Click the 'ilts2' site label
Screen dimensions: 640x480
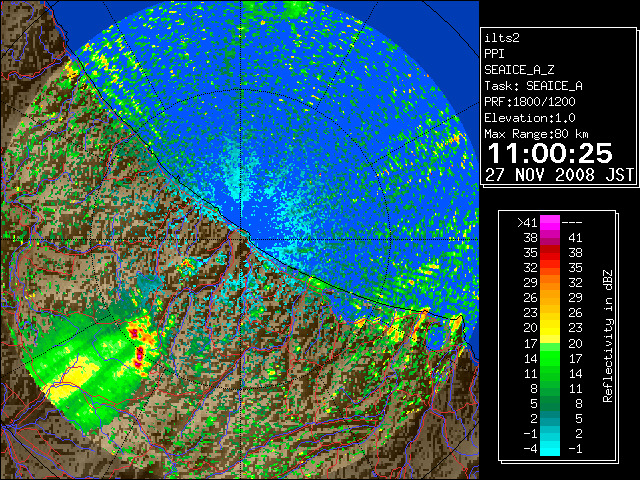click(502, 38)
